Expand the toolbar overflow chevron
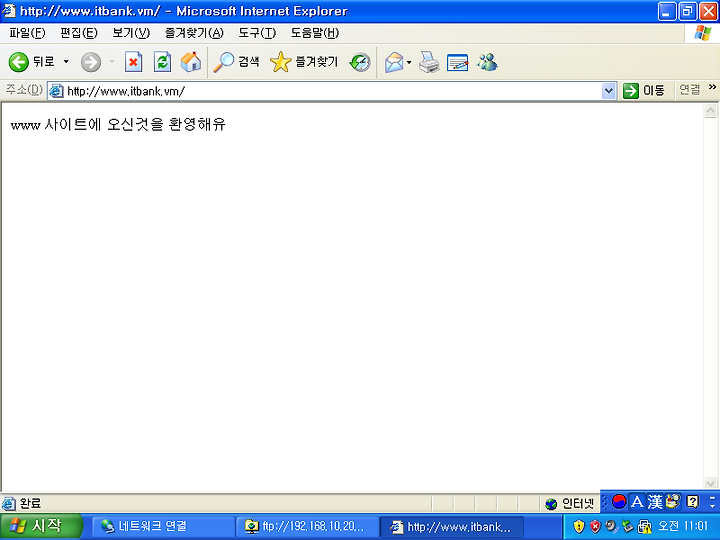 [712, 87]
